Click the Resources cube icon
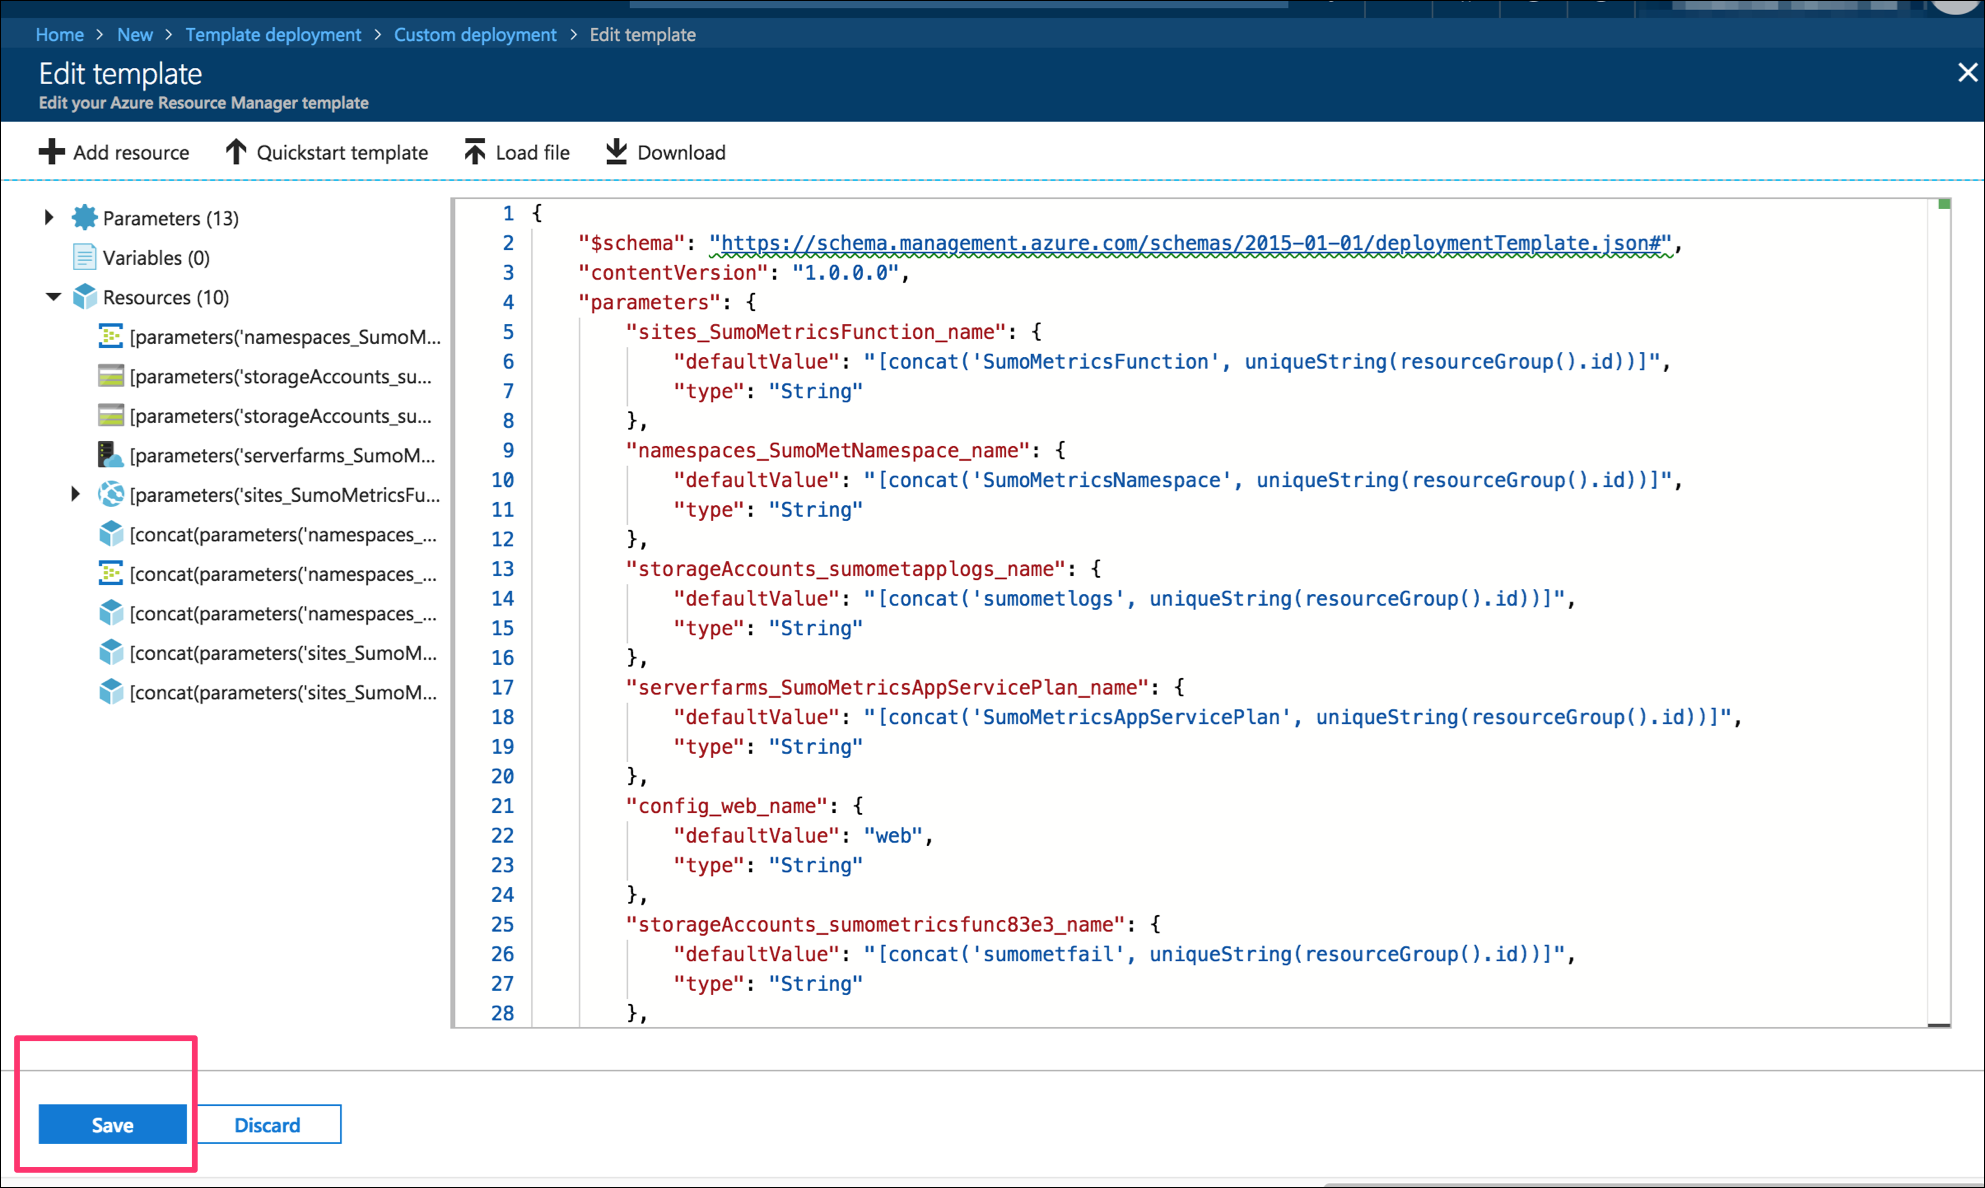This screenshot has height=1188, width=1985. pyautogui.click(x=84, y=296)
